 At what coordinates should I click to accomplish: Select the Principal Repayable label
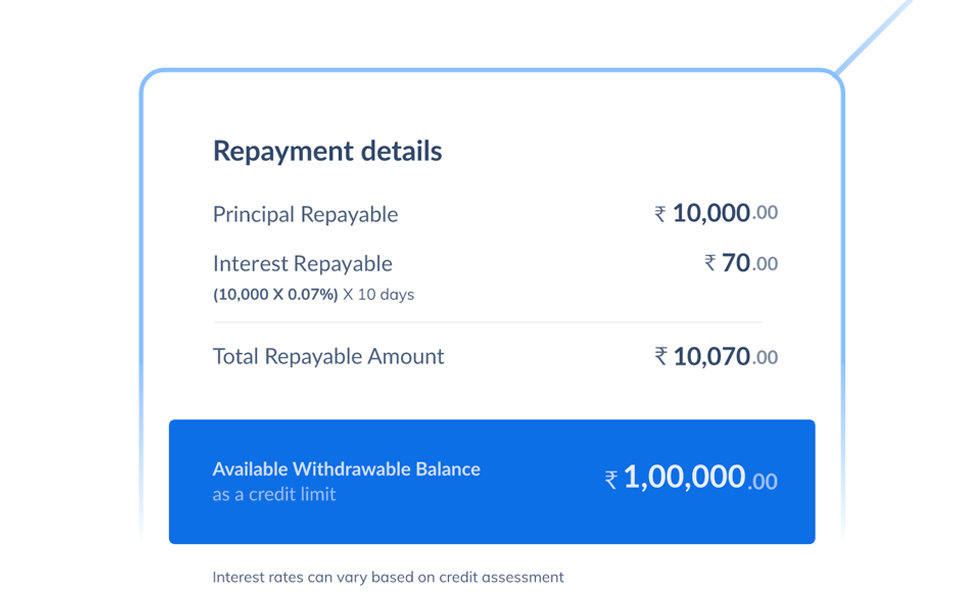[x=305, y=215]
